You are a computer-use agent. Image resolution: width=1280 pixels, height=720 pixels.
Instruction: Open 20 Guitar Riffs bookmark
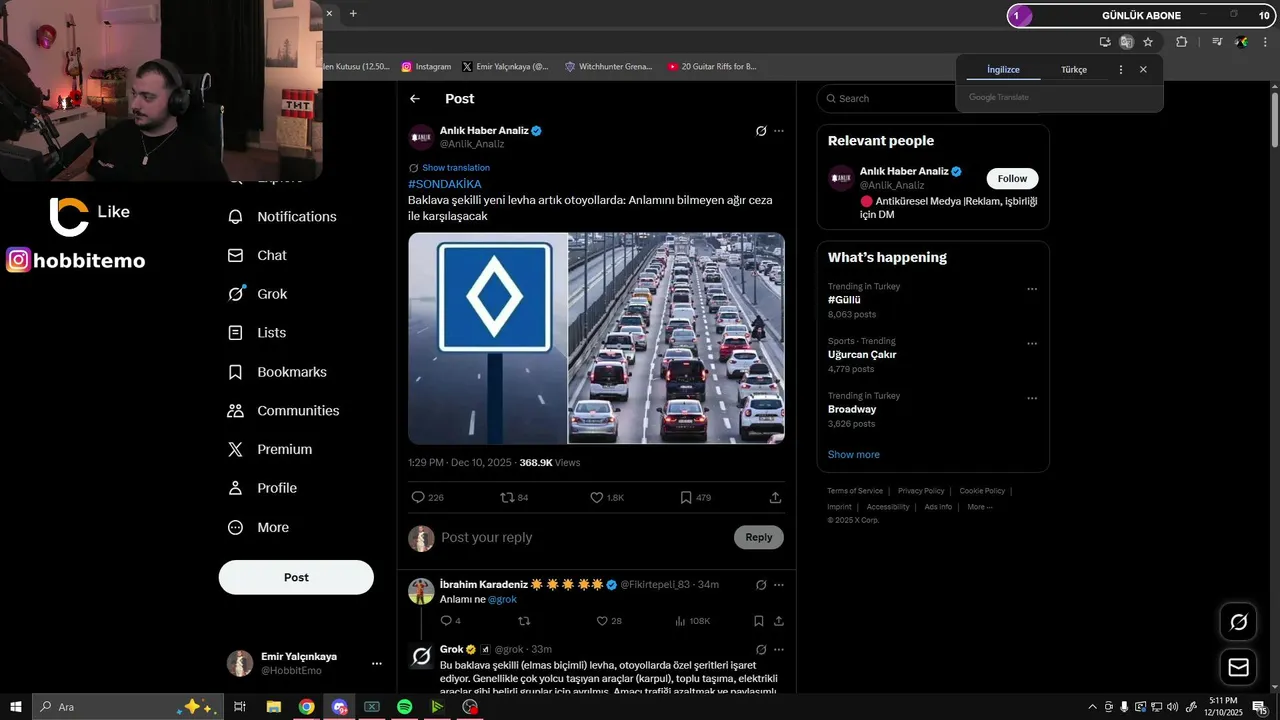click(712, 67)
